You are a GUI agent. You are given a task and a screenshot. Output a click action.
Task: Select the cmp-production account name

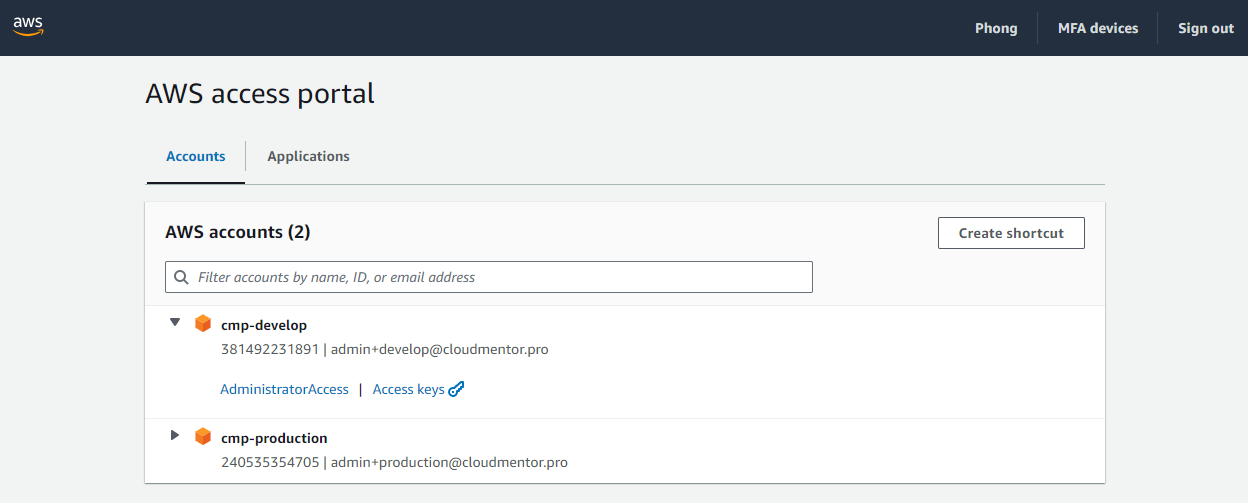pyautogui.click(x=274, y=438)
